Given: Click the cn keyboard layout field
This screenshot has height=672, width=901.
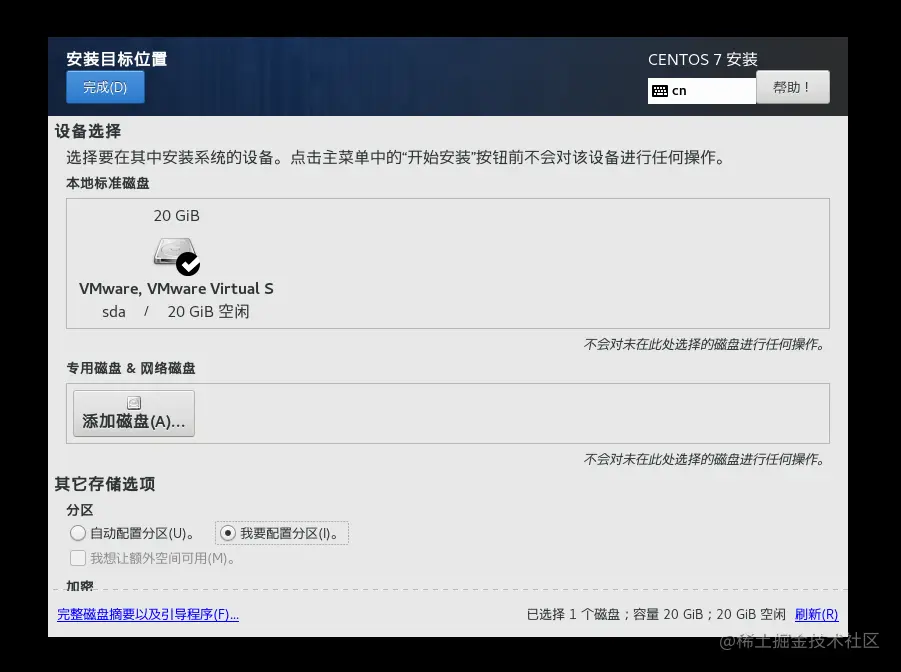Looking at the screenshot, I should pos(702,91).
